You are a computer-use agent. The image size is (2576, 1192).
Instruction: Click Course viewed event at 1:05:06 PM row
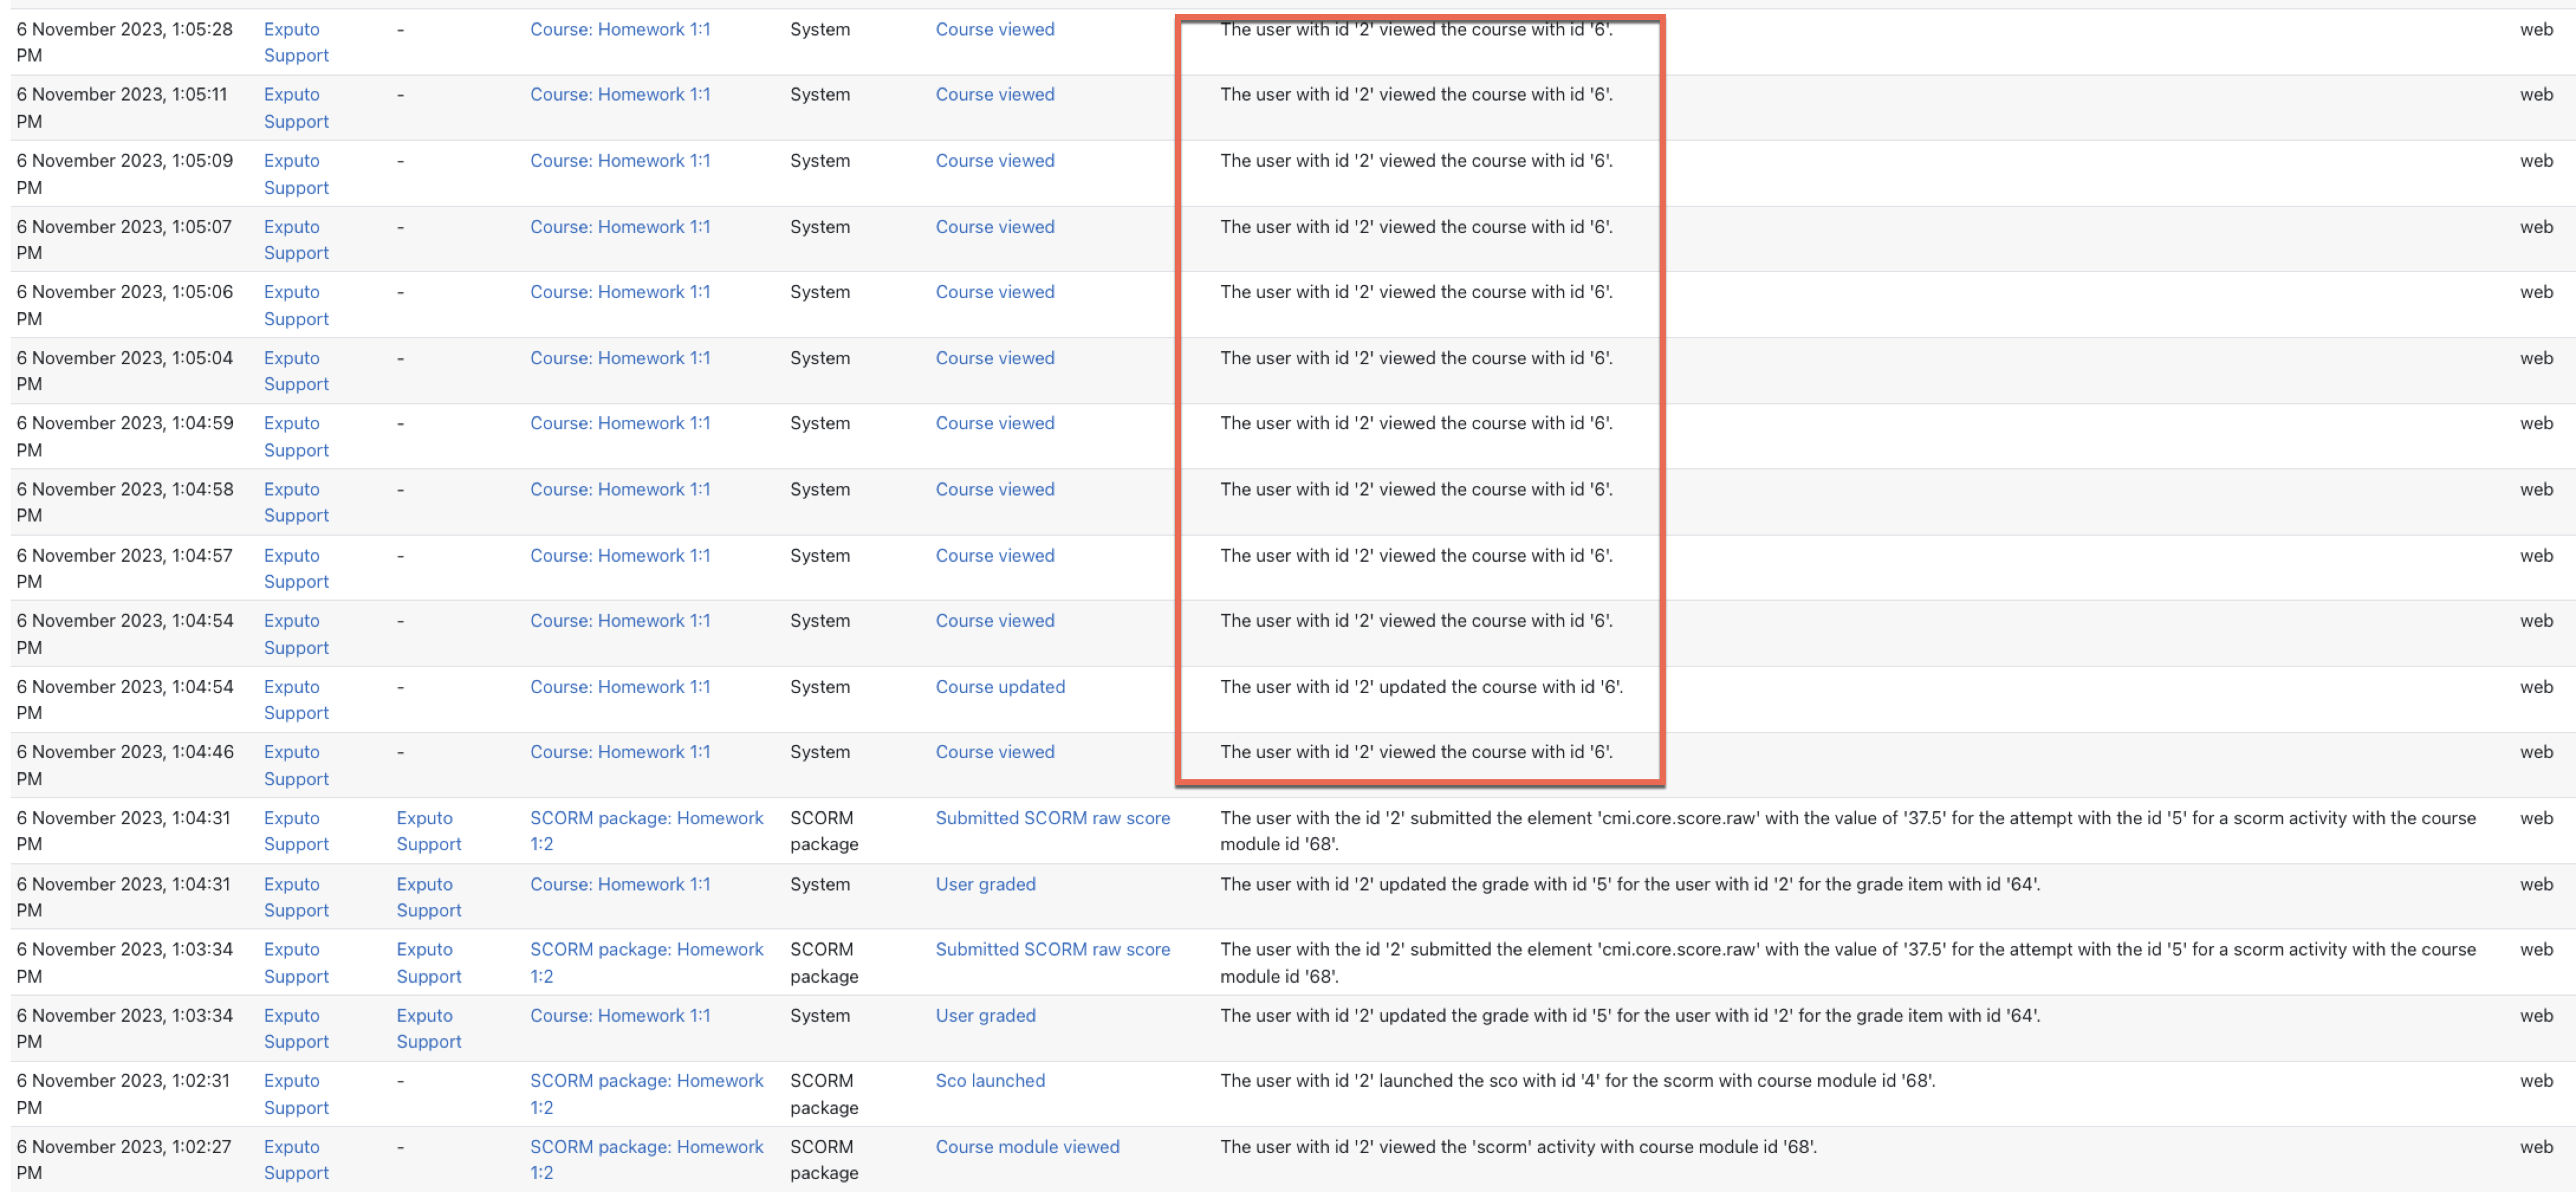coord(995,291)
